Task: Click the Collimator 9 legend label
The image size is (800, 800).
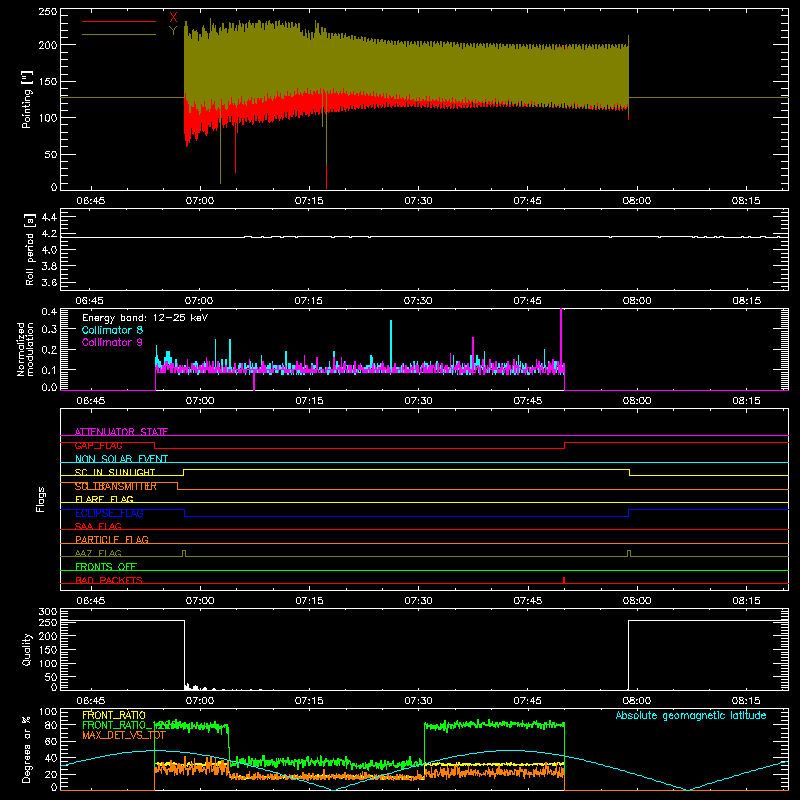Action: point(112,342)
